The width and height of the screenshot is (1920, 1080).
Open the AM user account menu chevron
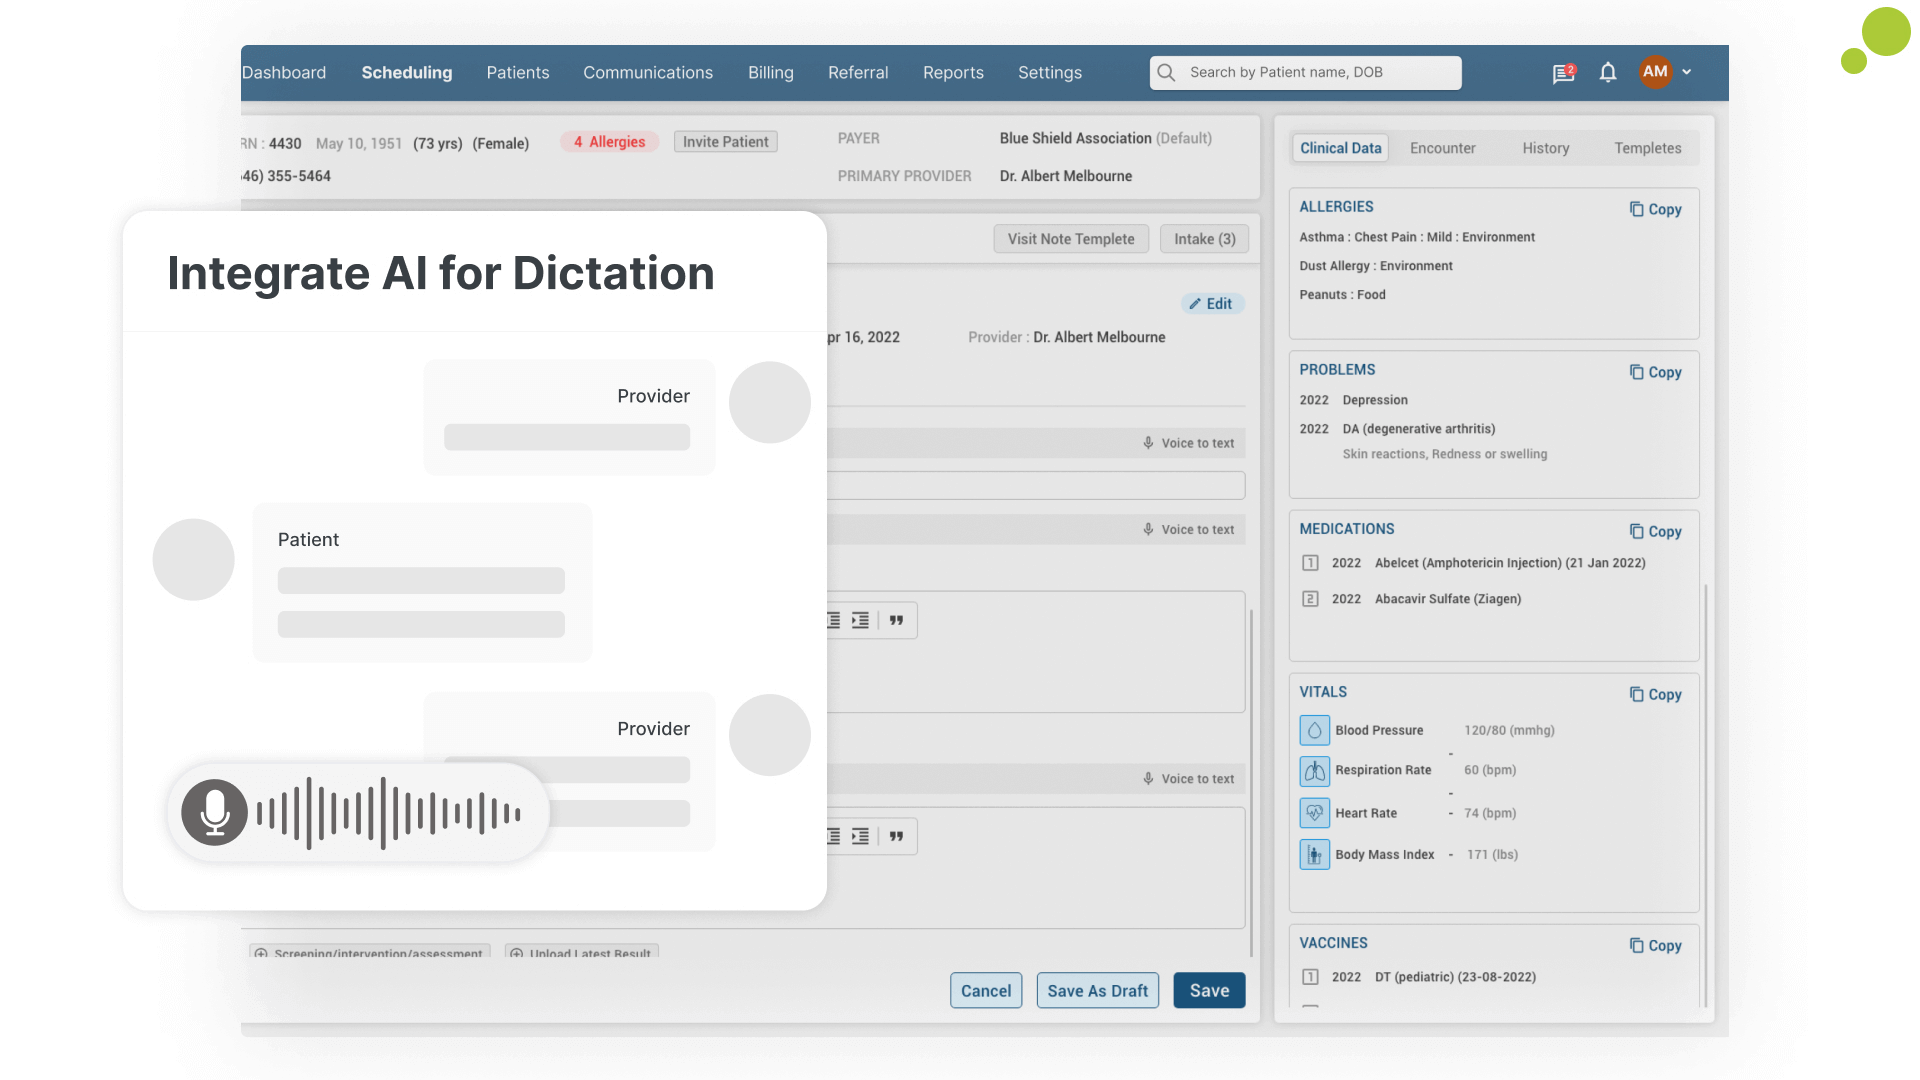pos(1688,72)
